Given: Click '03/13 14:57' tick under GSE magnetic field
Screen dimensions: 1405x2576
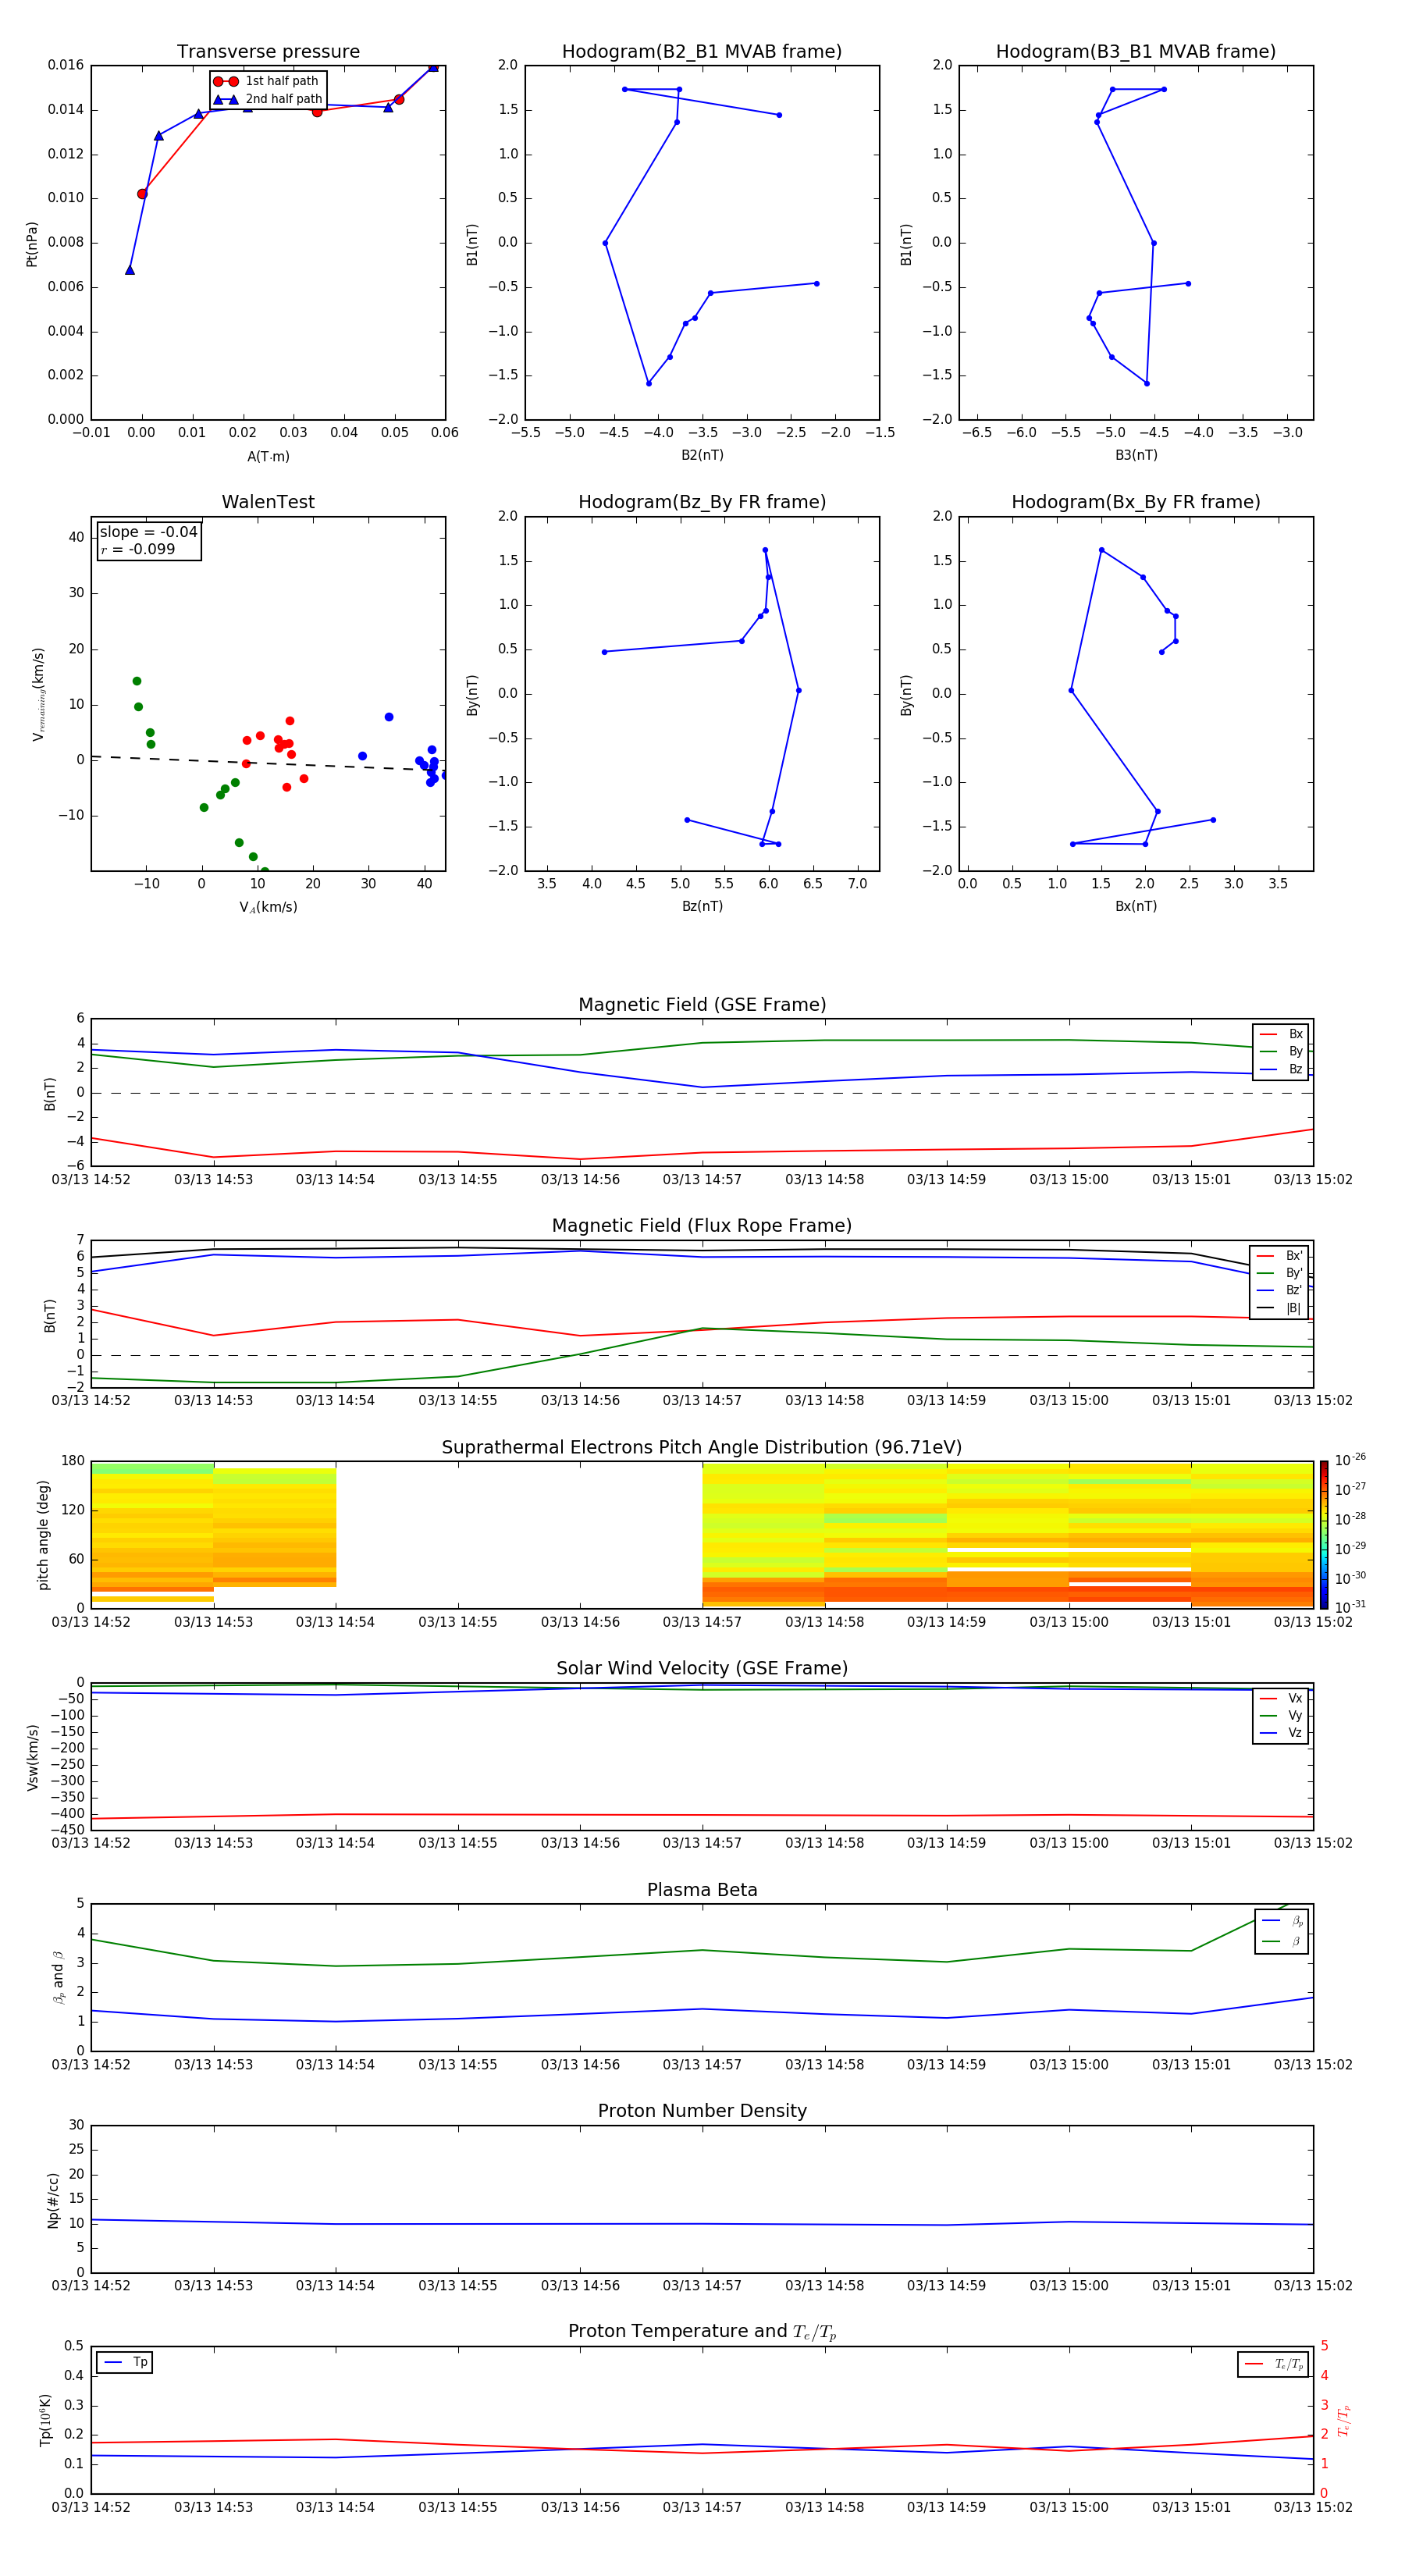Looking at the screenshot, I should coord(702,1180).
